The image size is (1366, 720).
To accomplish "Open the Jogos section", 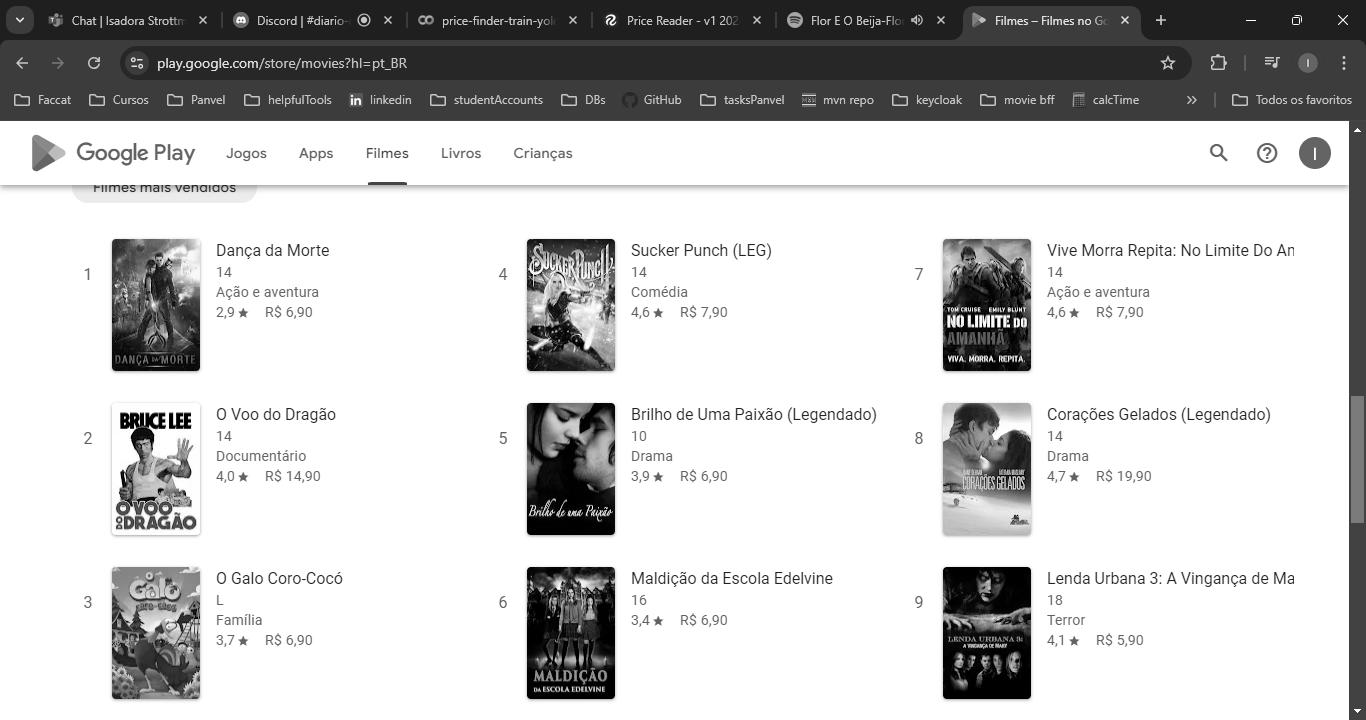I will (x=246, y=153).
